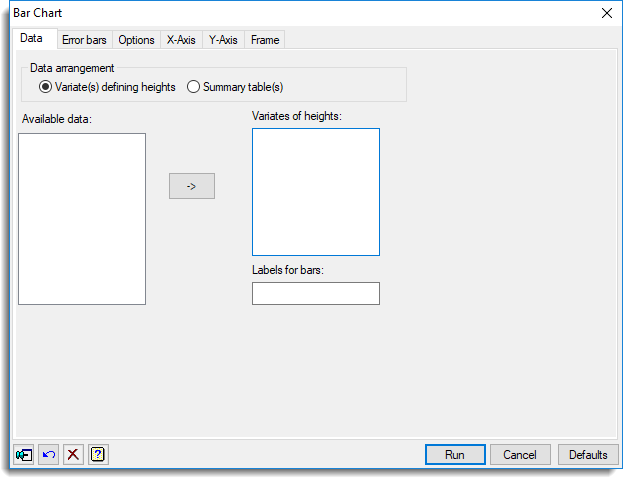This screenshot has height=478, width=623.
Task: Select the Data tab
Action: [x=32, y=38]
